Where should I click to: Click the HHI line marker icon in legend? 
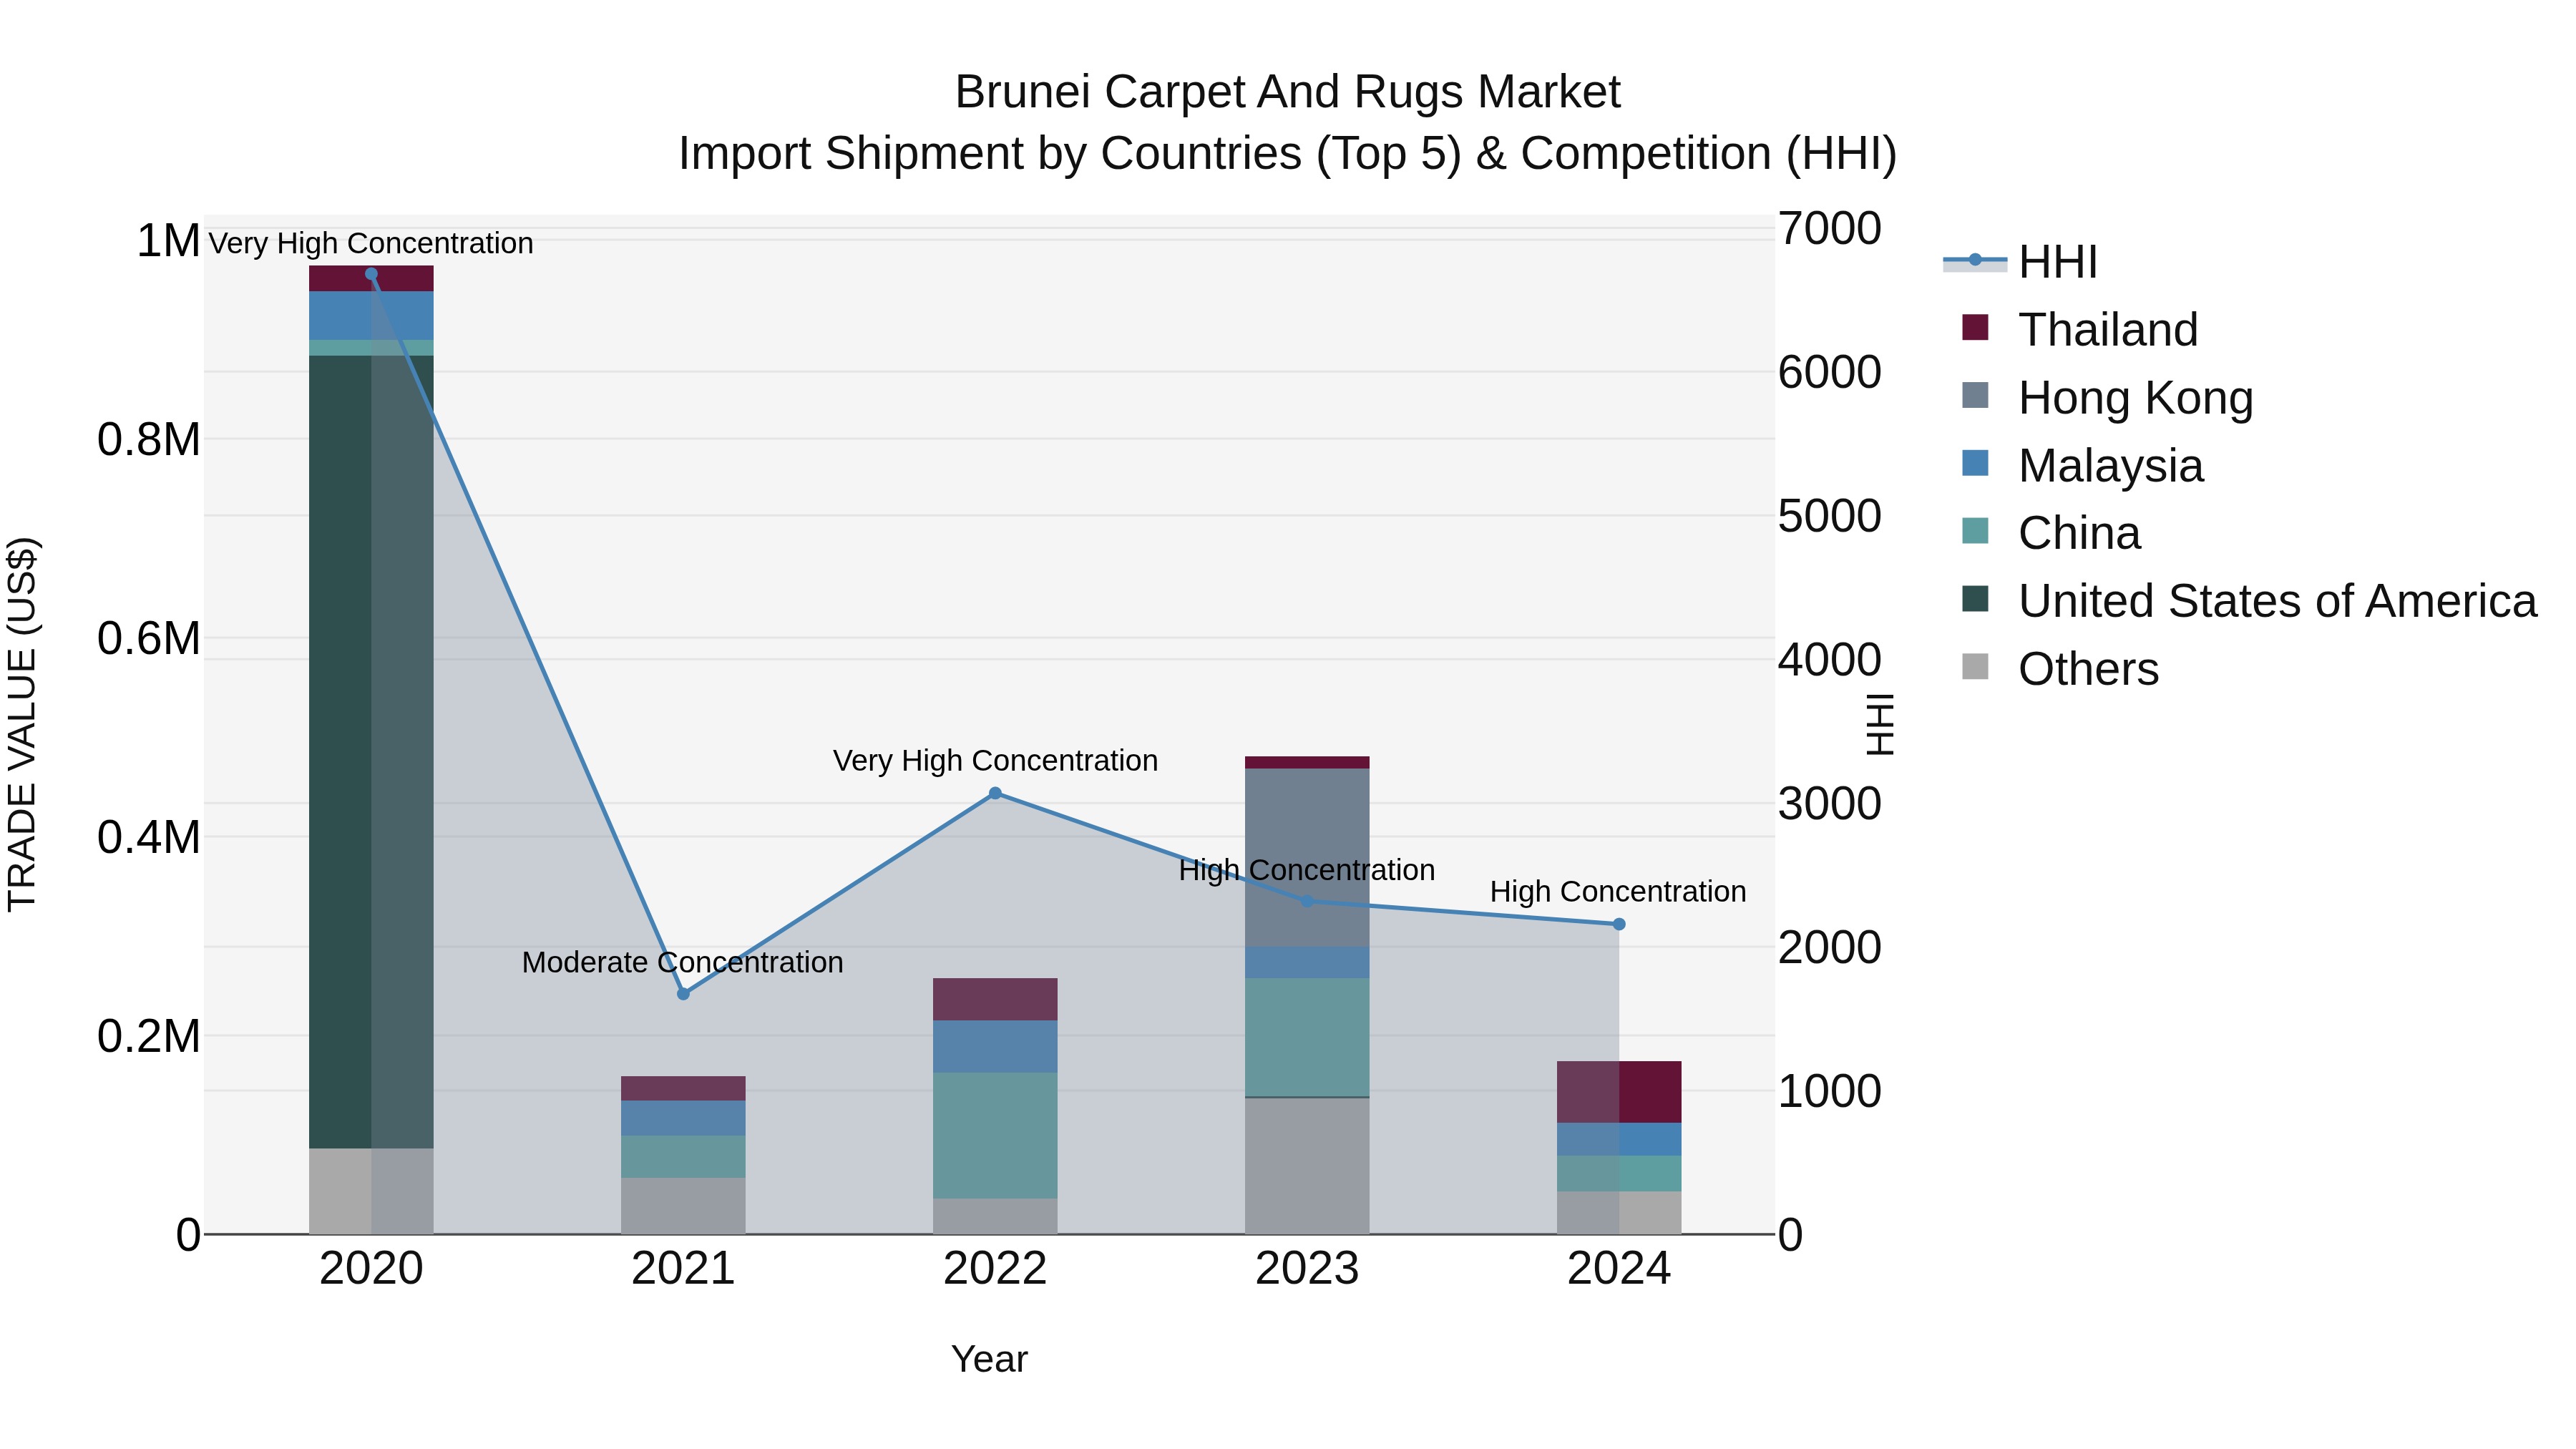[1975, 260]
